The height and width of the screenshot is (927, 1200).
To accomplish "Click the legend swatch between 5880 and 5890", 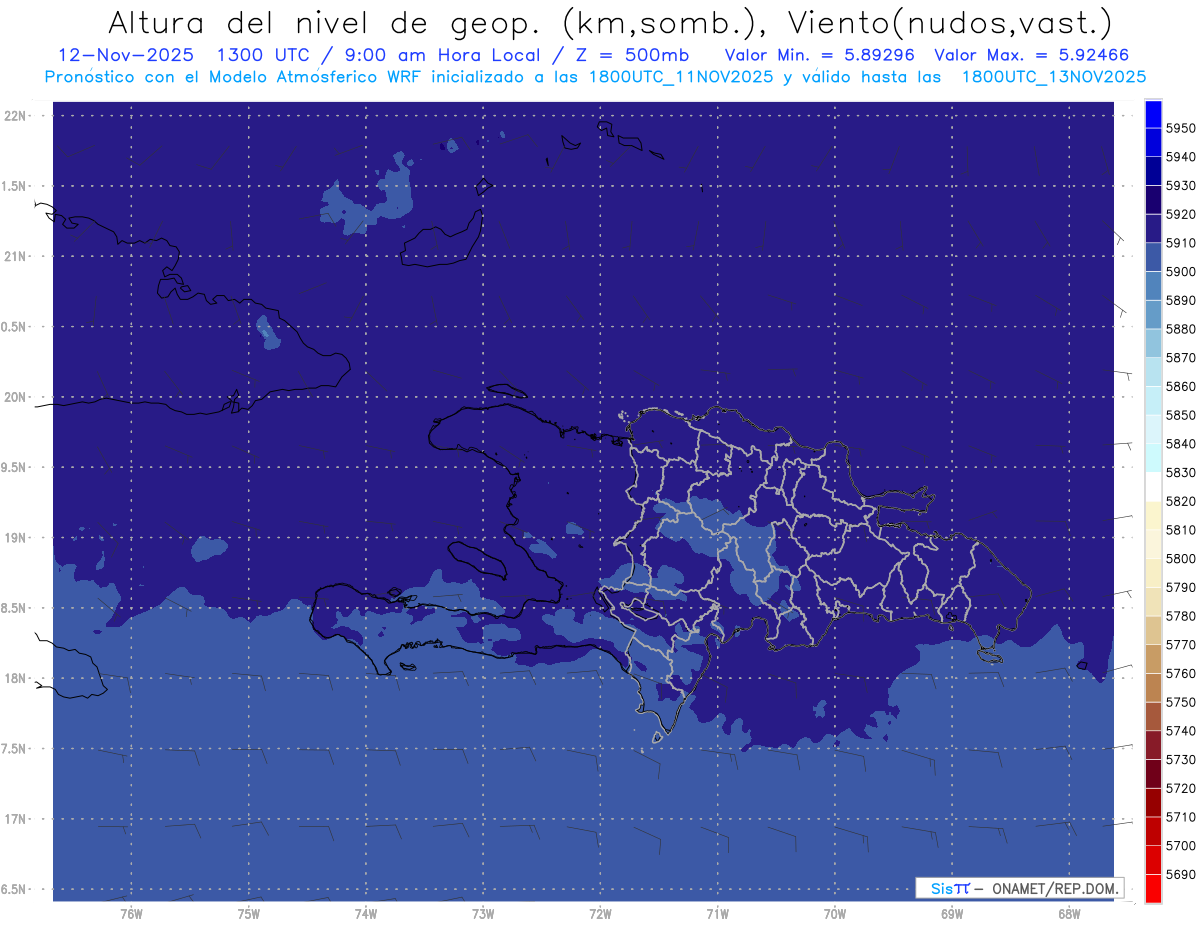I will [1153, 315].
